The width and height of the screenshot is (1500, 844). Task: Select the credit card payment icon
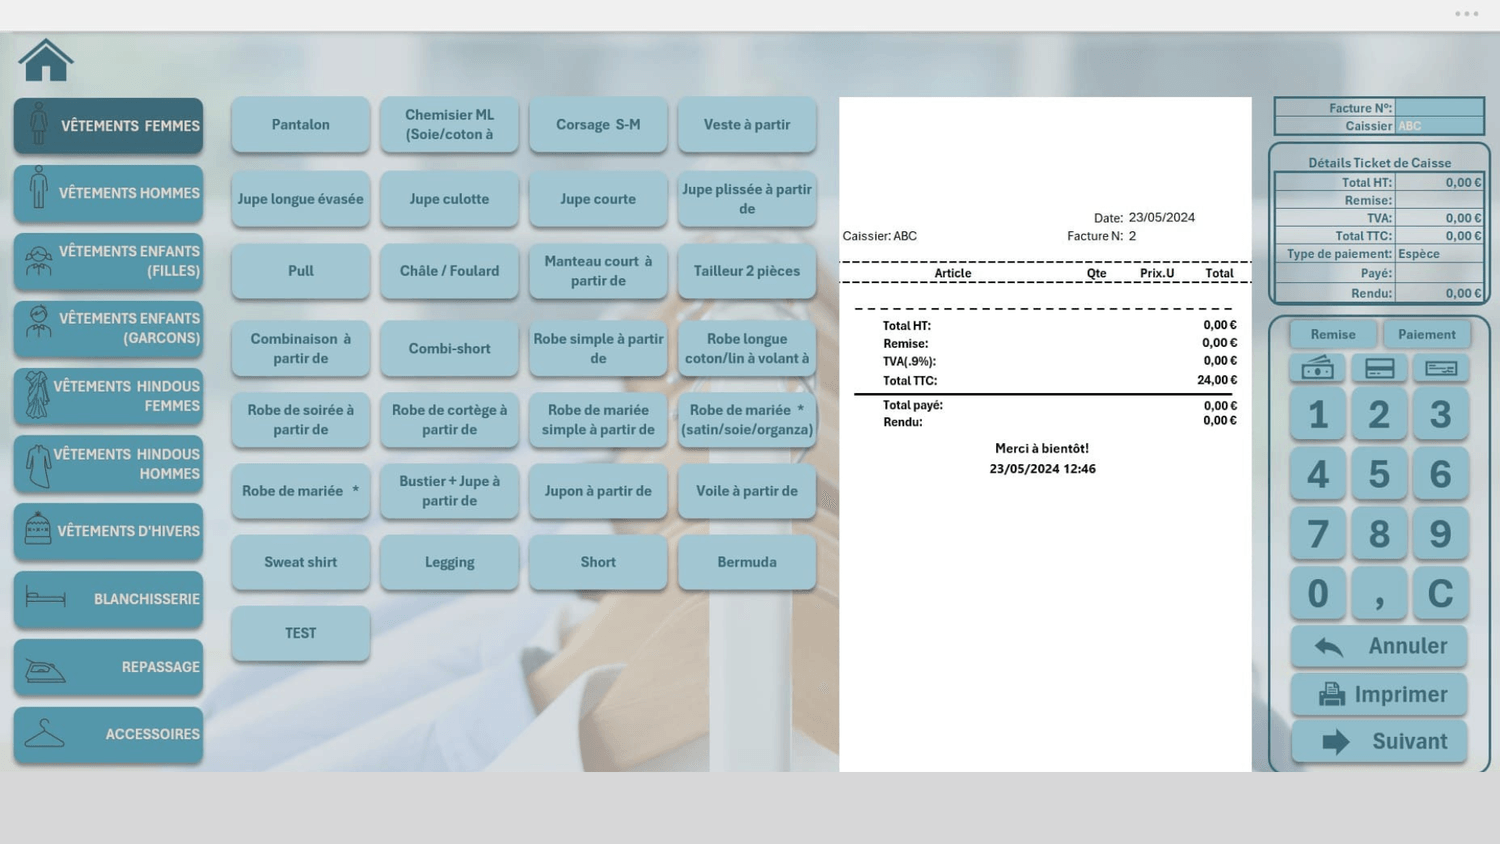click(x=1379, y=368)
